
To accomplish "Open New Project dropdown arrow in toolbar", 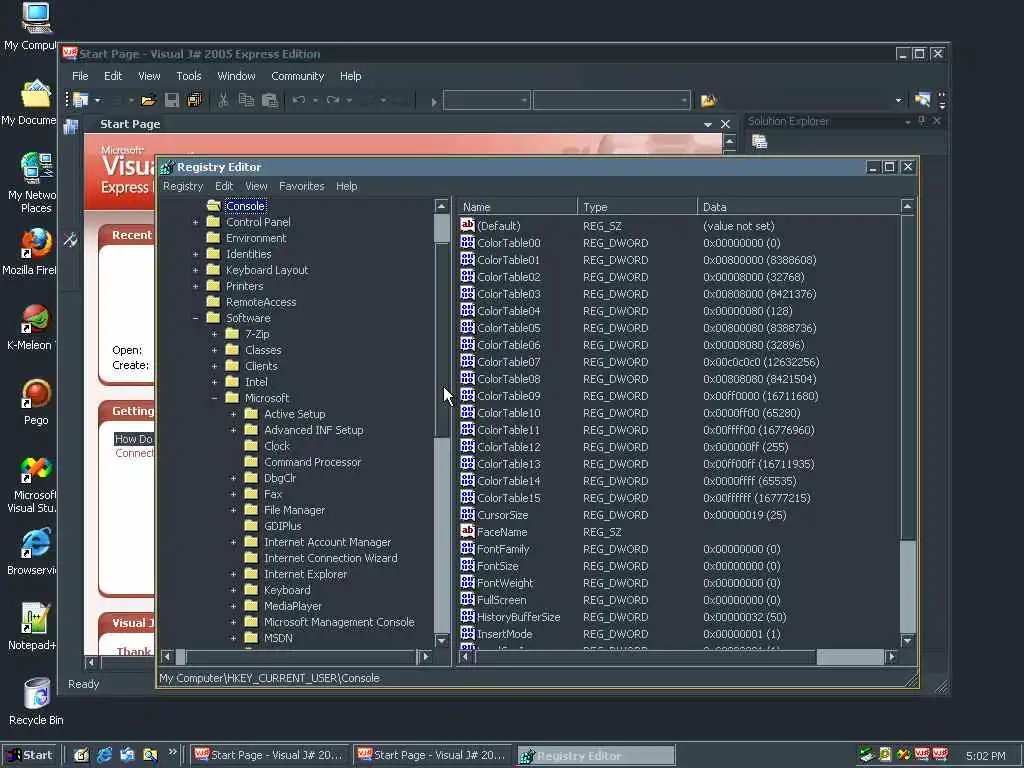I will (98, 100).
